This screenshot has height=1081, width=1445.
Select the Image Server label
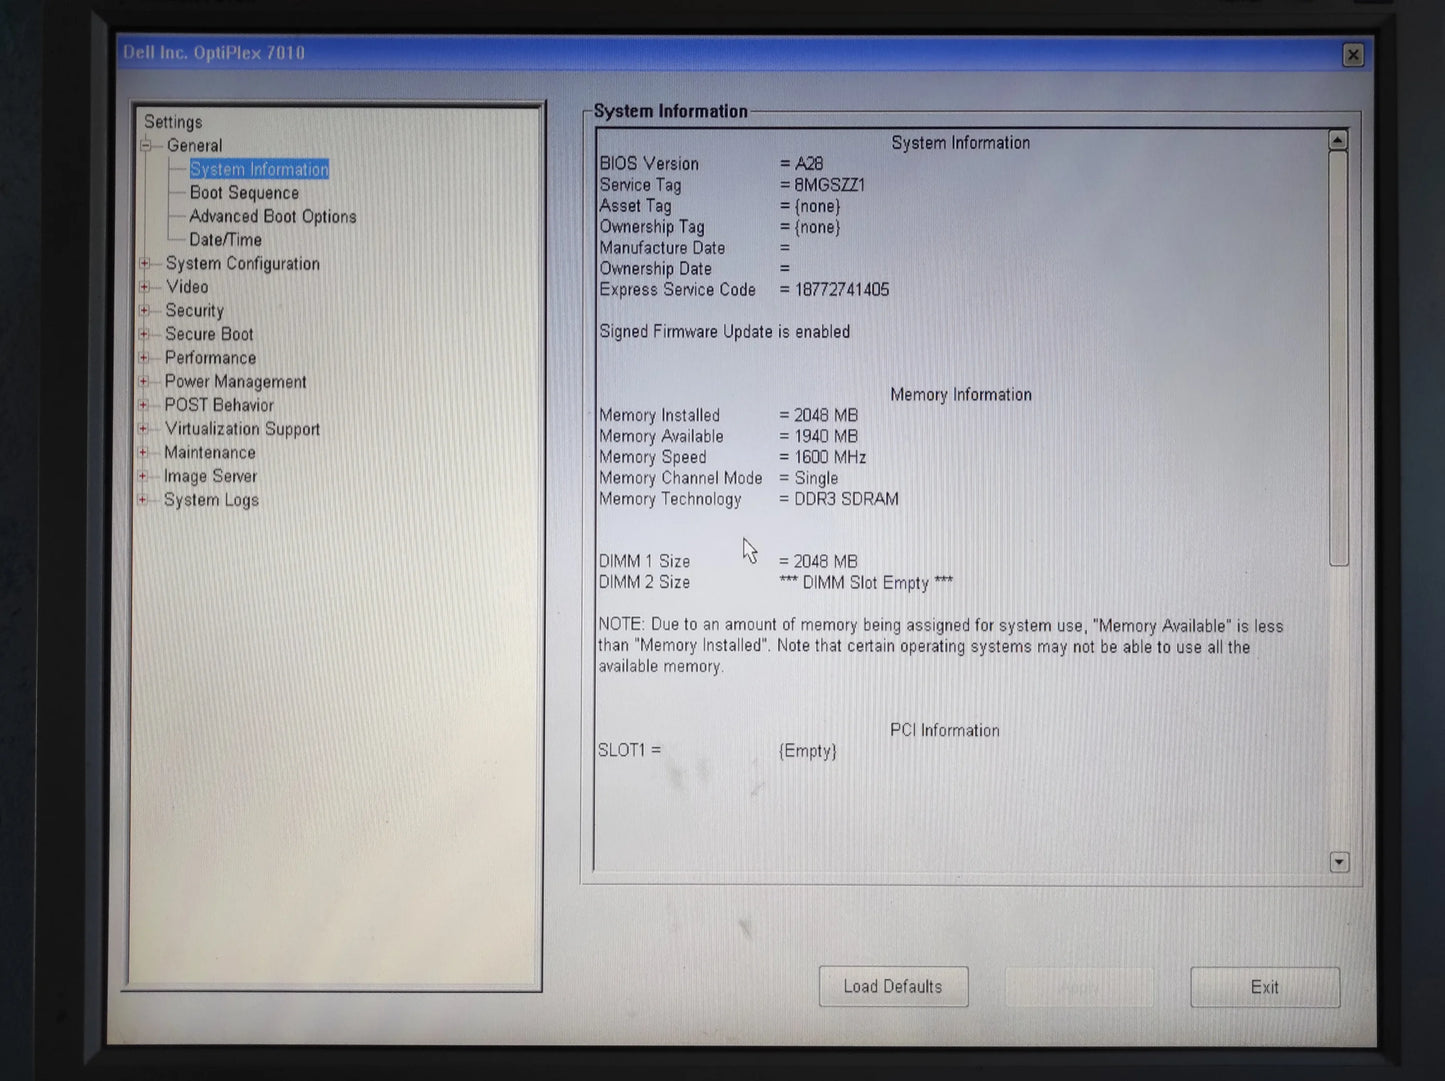tap(210, 477)
